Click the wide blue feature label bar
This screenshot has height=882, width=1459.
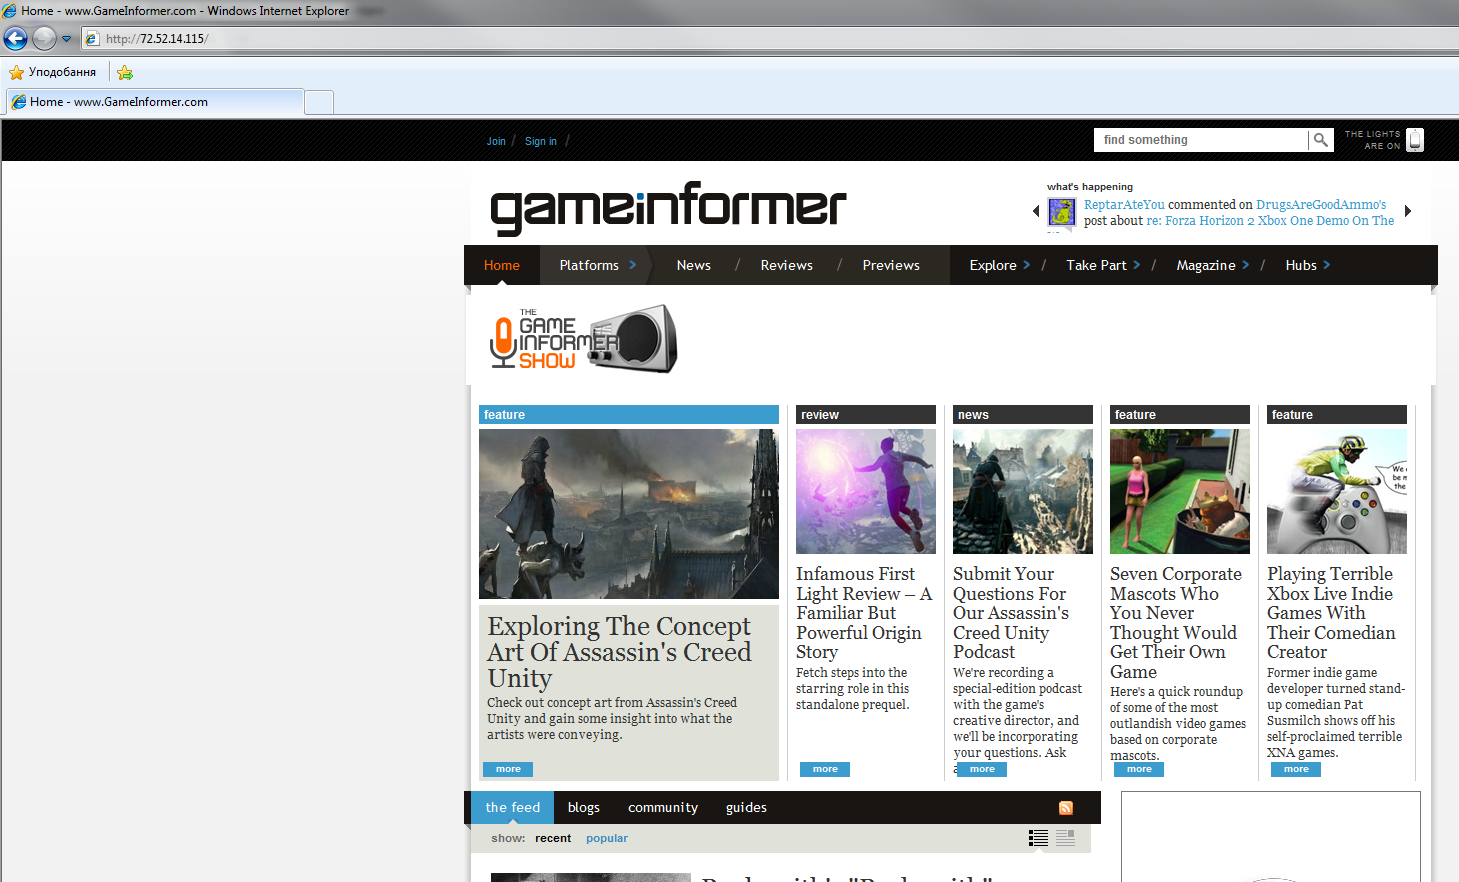(x=629, y=415)
